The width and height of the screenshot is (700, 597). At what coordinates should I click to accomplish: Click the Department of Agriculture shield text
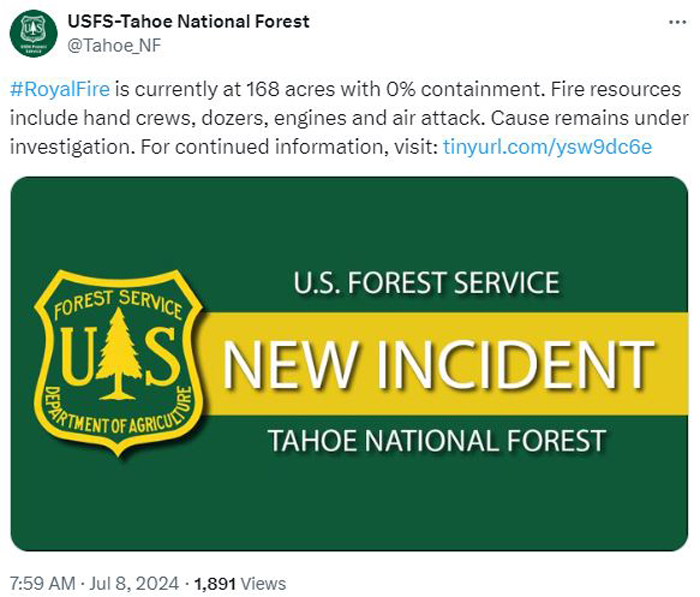click(118, 413)
